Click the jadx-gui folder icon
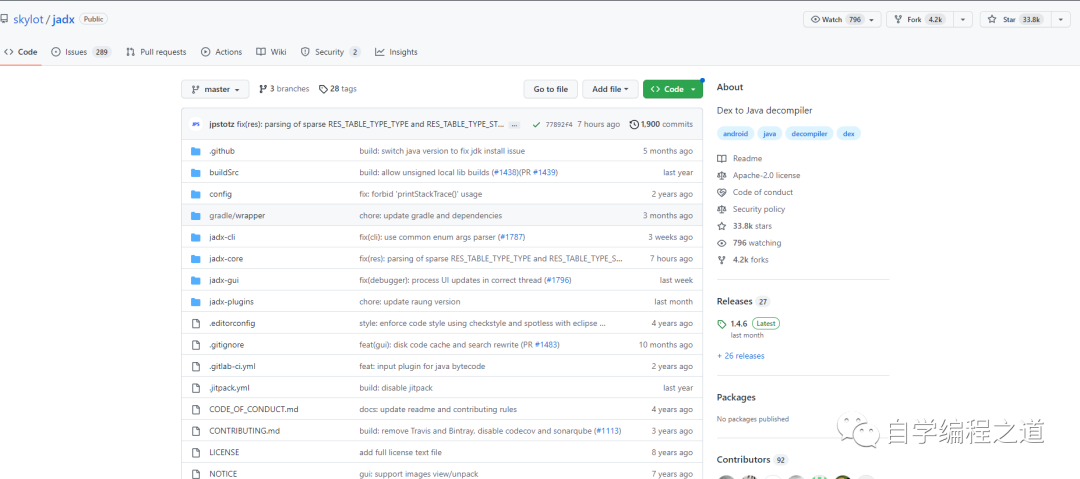1080x479 pixels. tap(196, 281)
